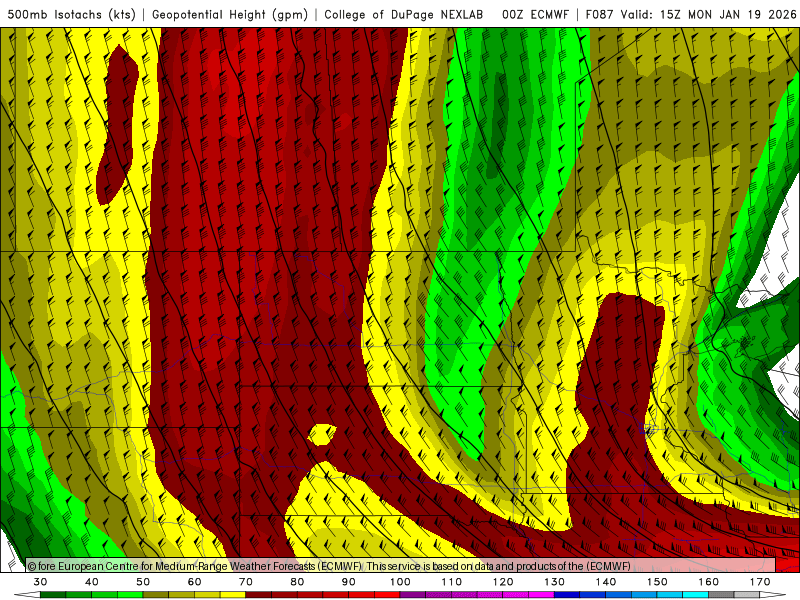
Task: Click the '70' label on the color scale
Action: pyautogui.click(x=246, y=582)
